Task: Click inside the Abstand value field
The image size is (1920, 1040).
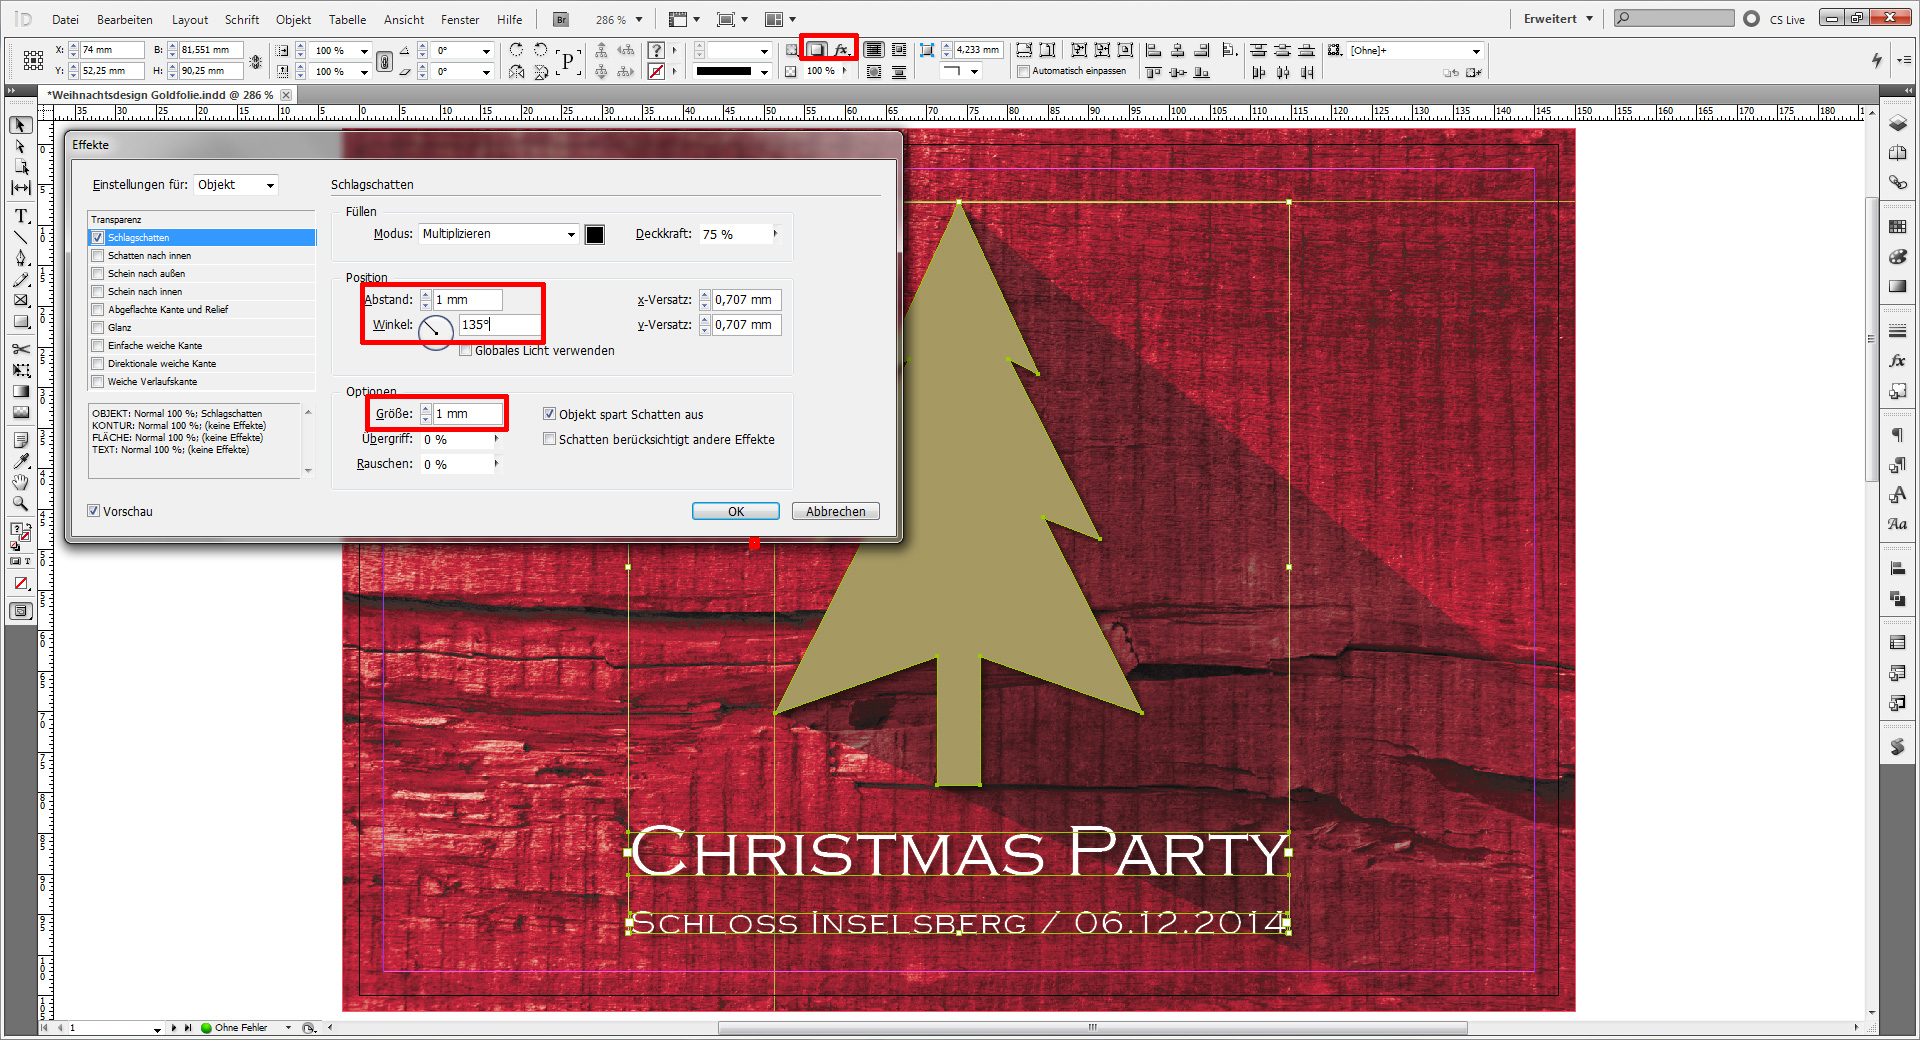Action: tap(470, 300)
